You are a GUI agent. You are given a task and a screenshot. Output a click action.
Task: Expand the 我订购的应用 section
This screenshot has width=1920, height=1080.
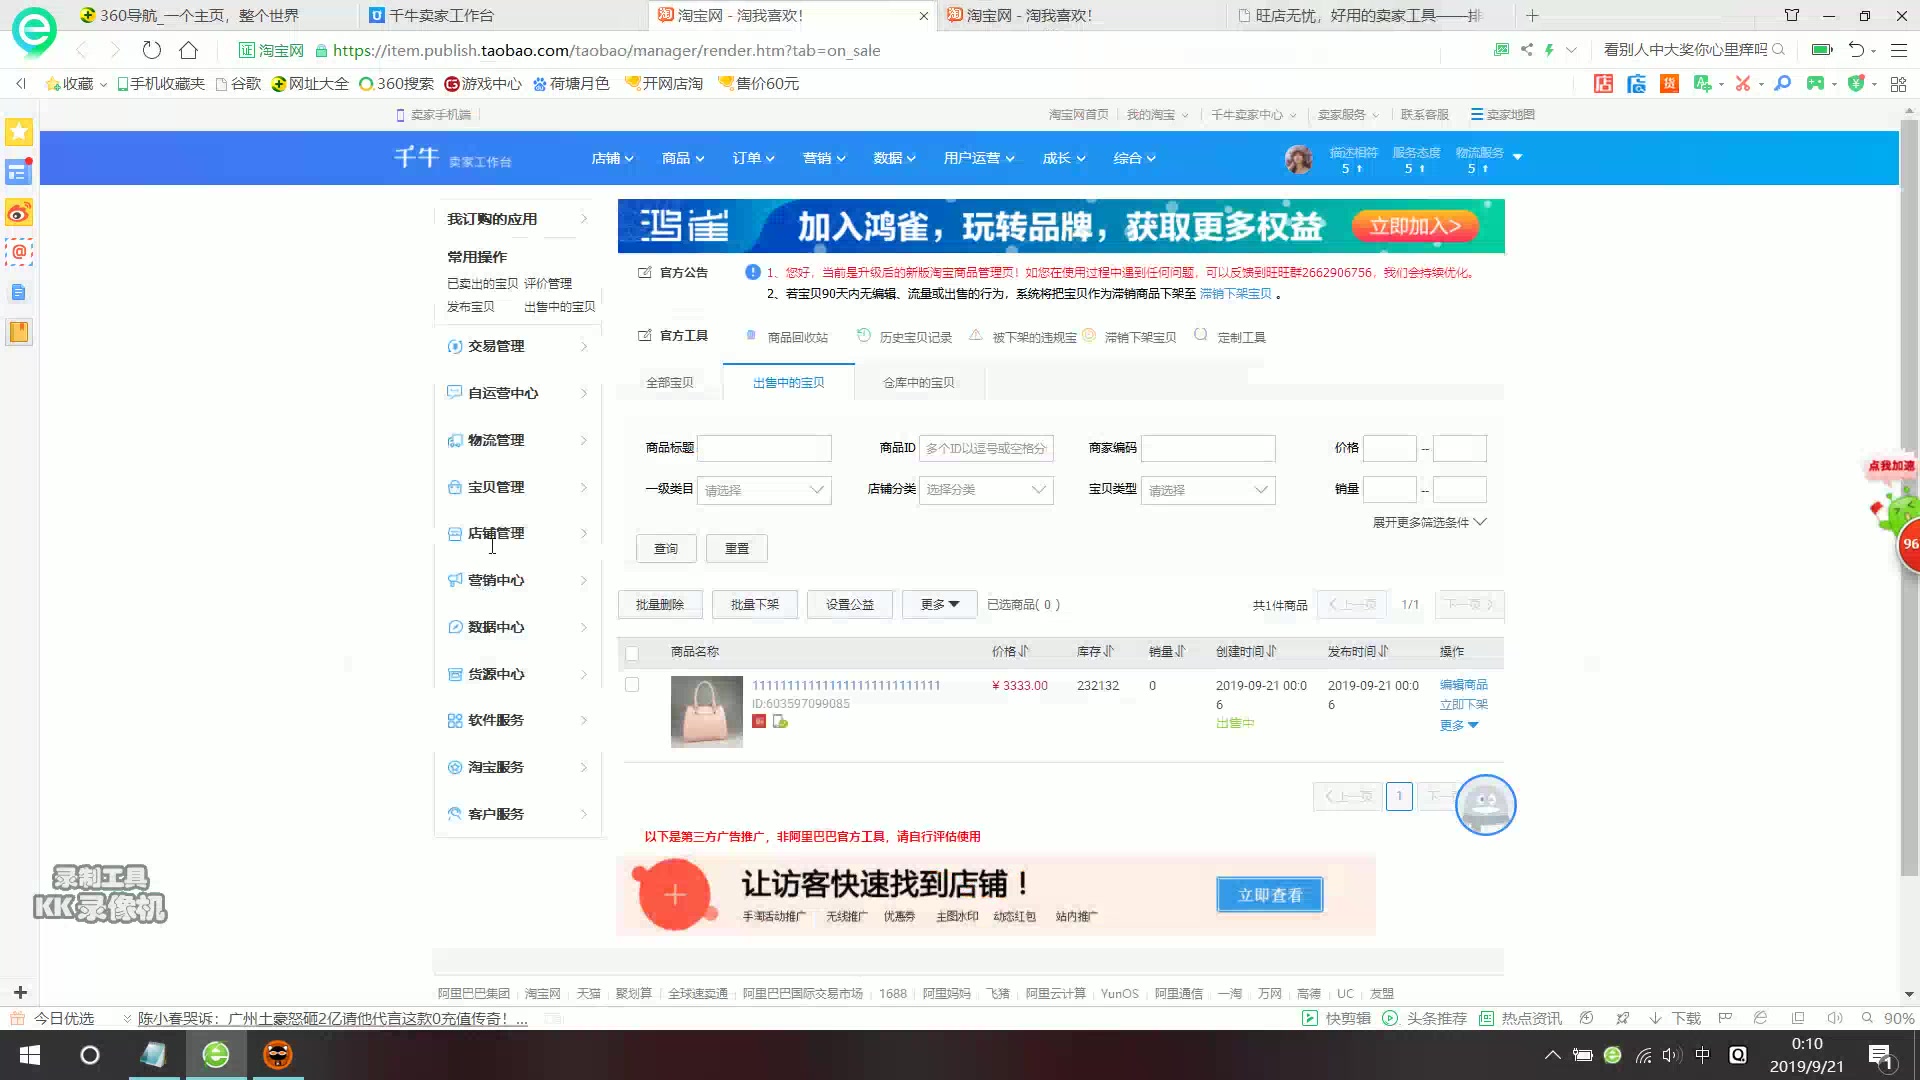(517, 219)
